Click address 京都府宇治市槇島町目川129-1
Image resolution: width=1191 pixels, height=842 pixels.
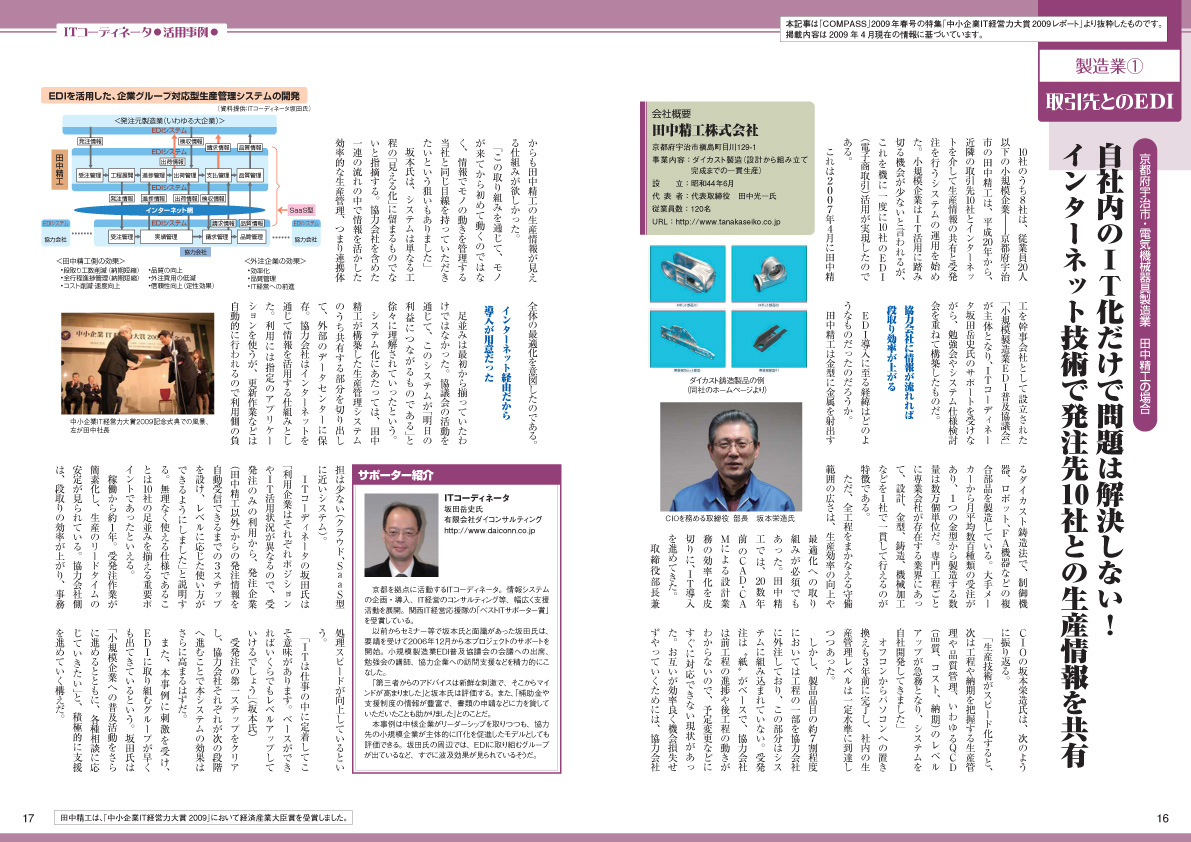703,147
